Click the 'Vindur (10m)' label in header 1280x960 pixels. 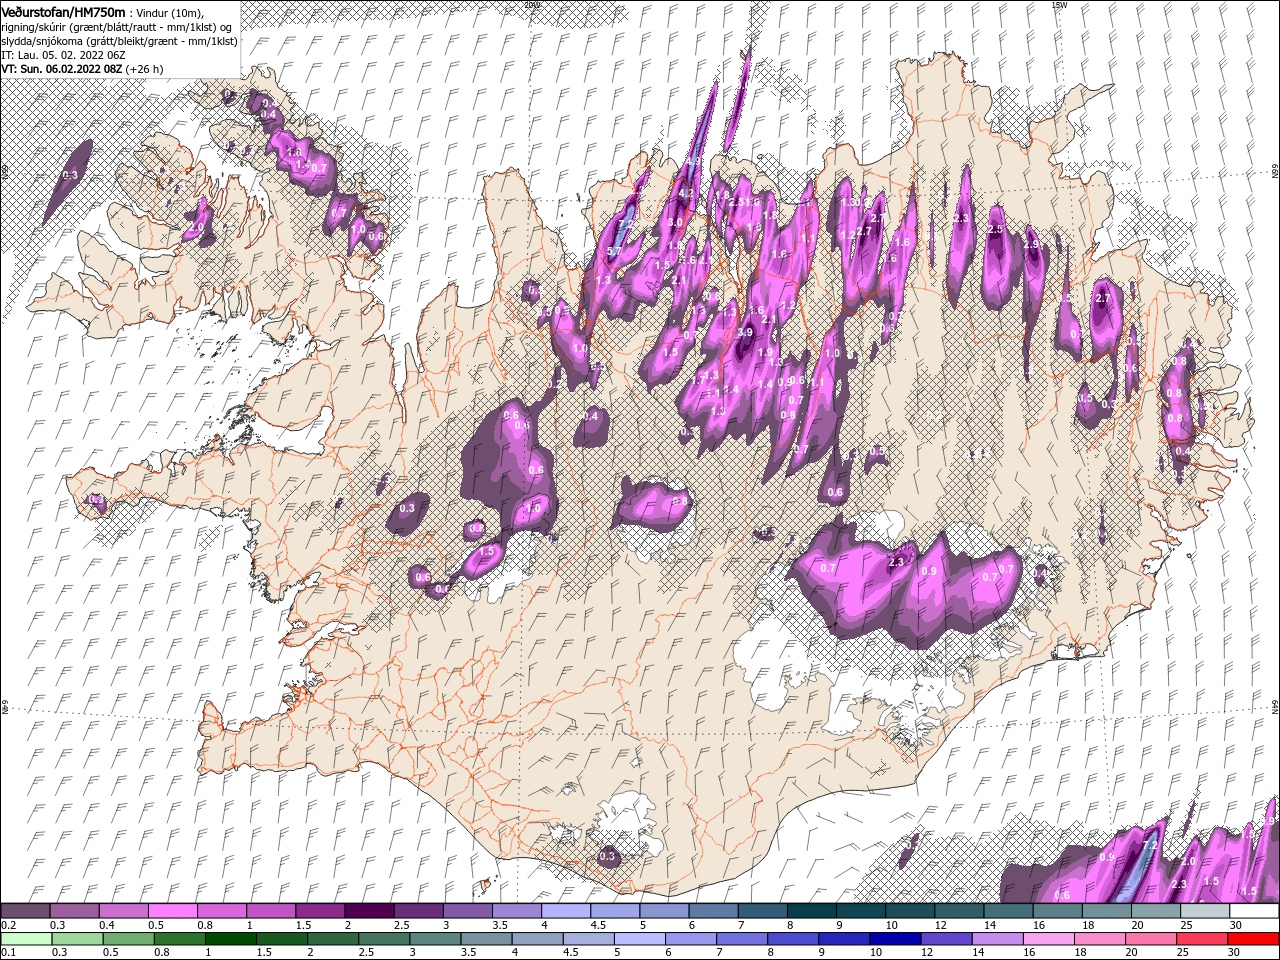(x=170, y=12)
